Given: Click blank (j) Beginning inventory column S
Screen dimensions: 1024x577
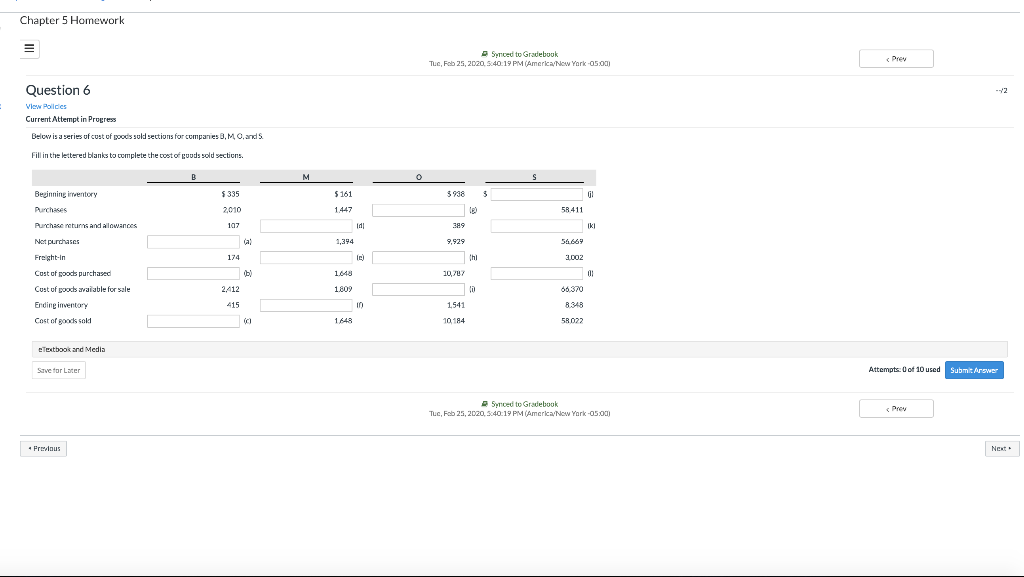Looking at the screenshot, I should click(x=536, y=193).
